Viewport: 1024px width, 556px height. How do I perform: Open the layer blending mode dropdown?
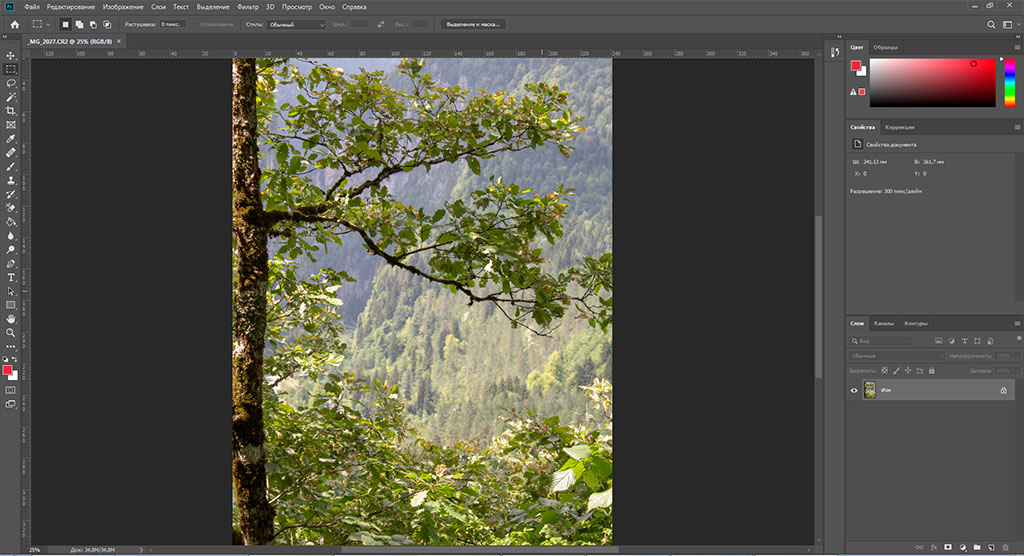[895, 356]
